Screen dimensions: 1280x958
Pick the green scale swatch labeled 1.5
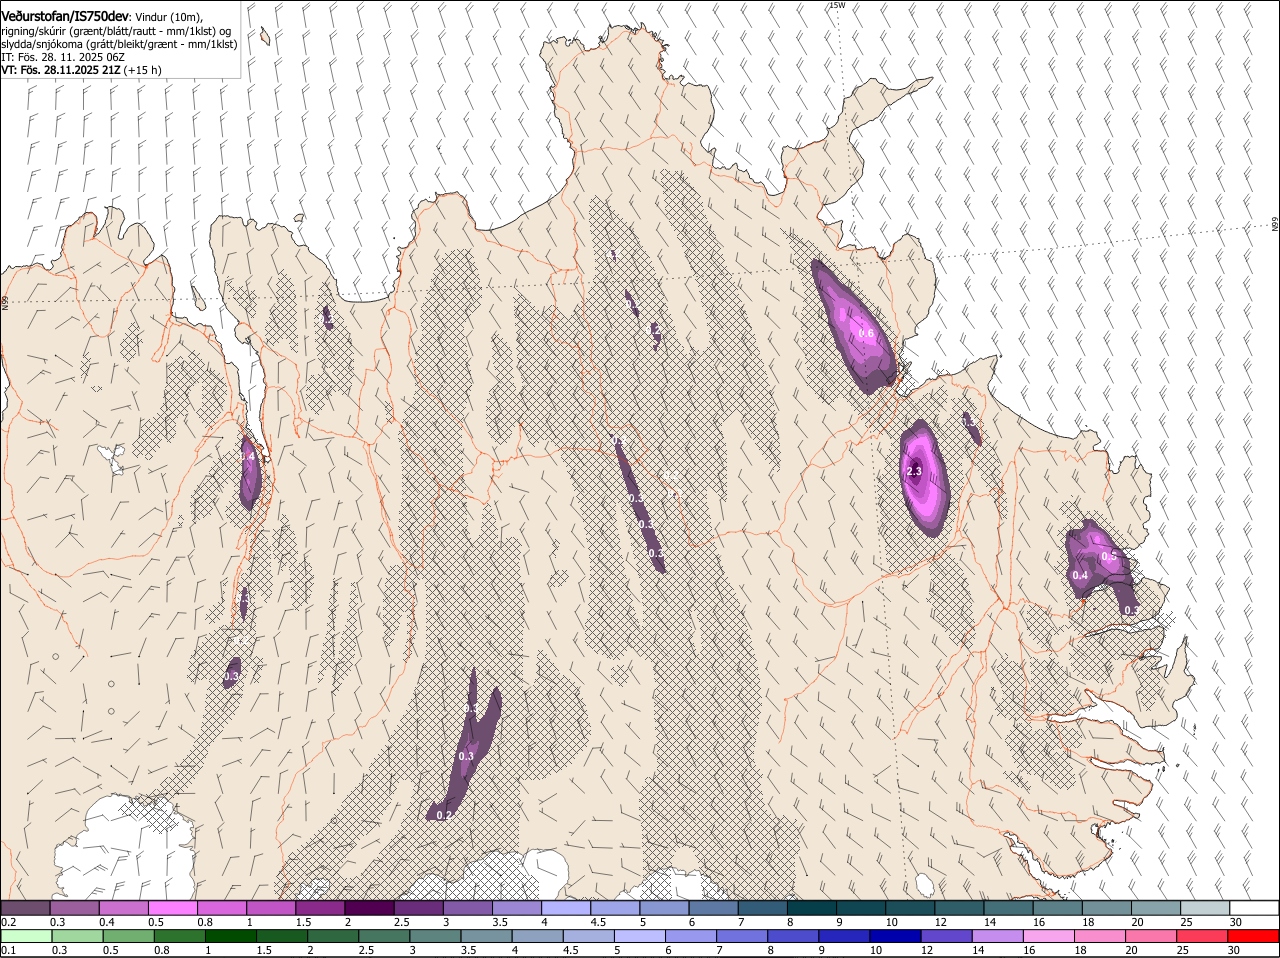[281, 936]
